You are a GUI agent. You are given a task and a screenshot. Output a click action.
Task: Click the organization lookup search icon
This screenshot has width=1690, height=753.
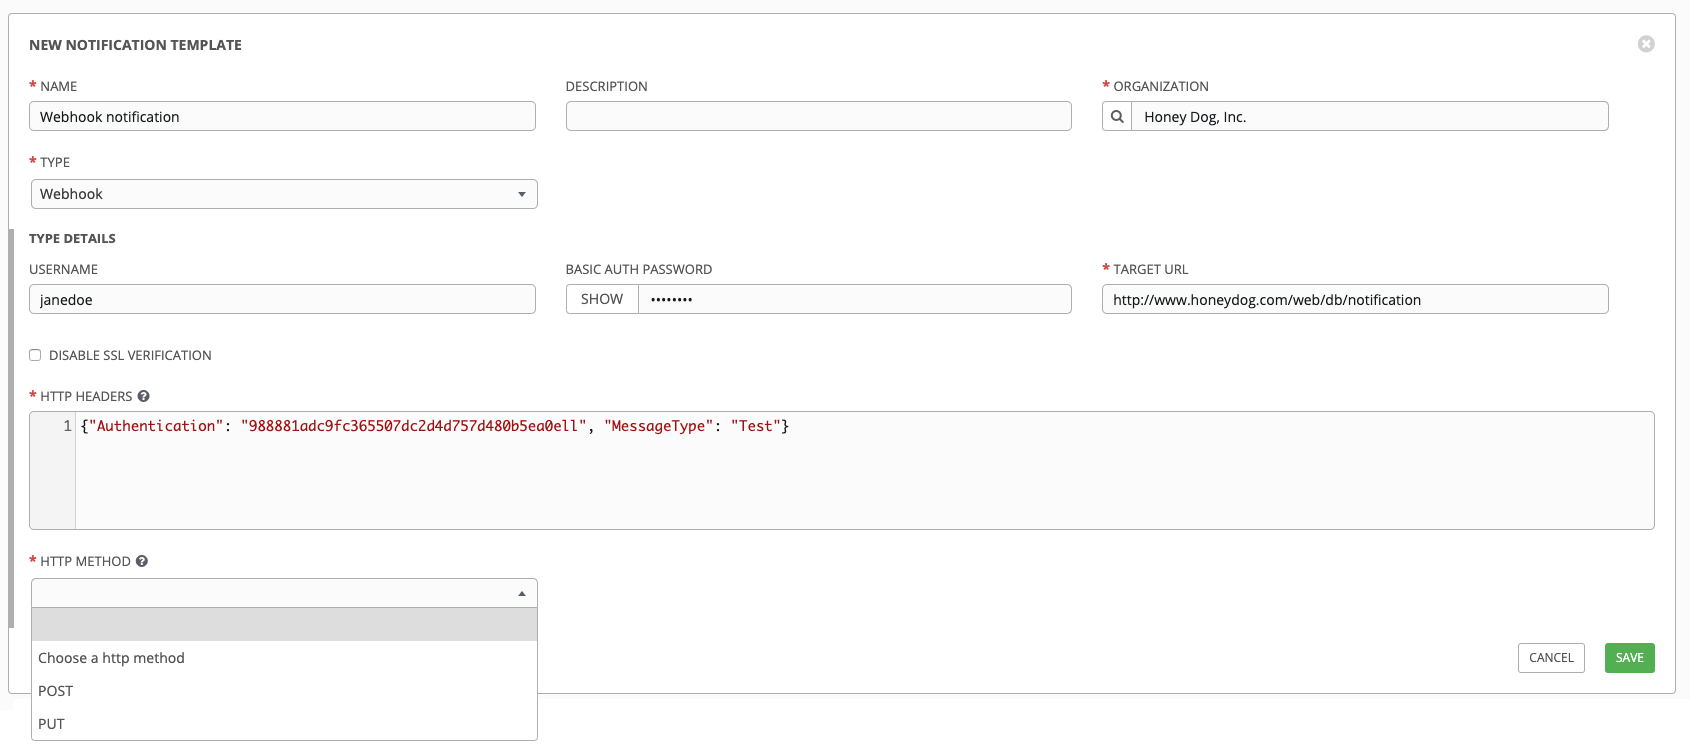tap(1117, 117)
